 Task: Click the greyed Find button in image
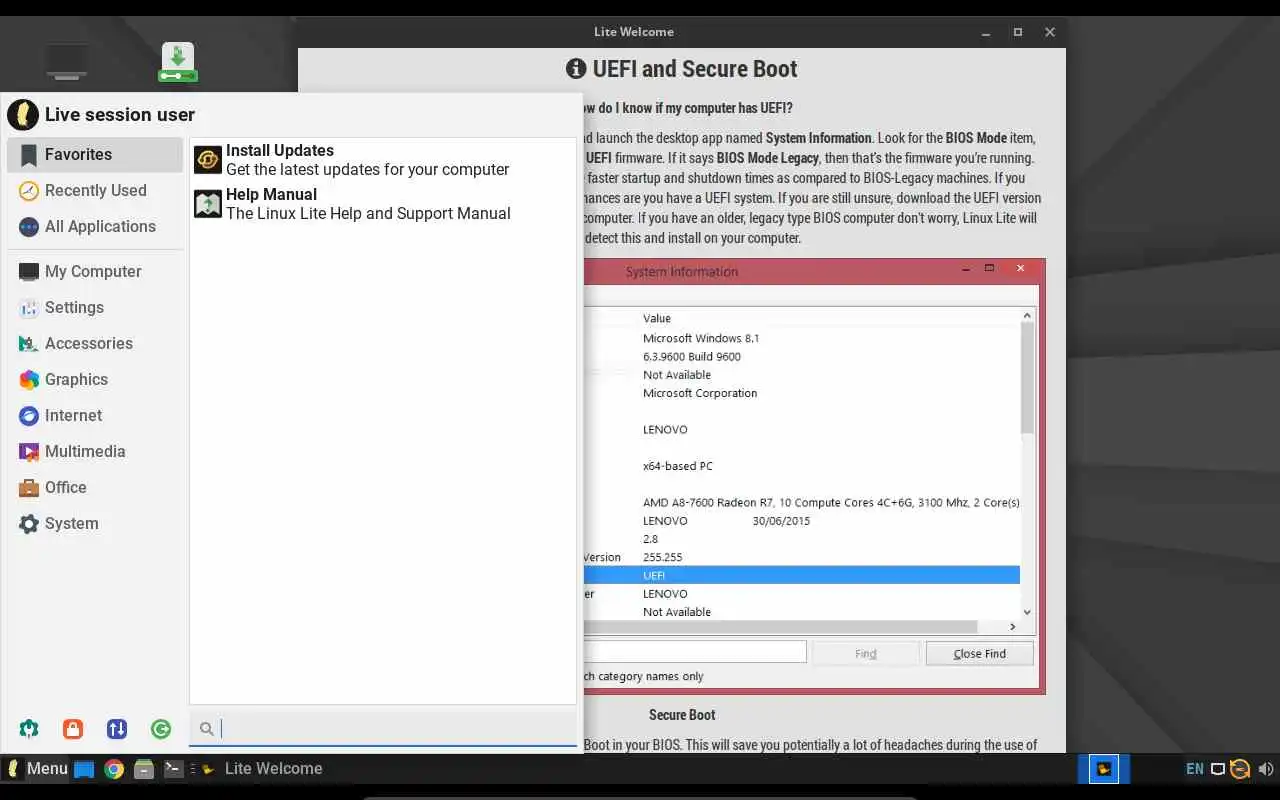point(866,654)
